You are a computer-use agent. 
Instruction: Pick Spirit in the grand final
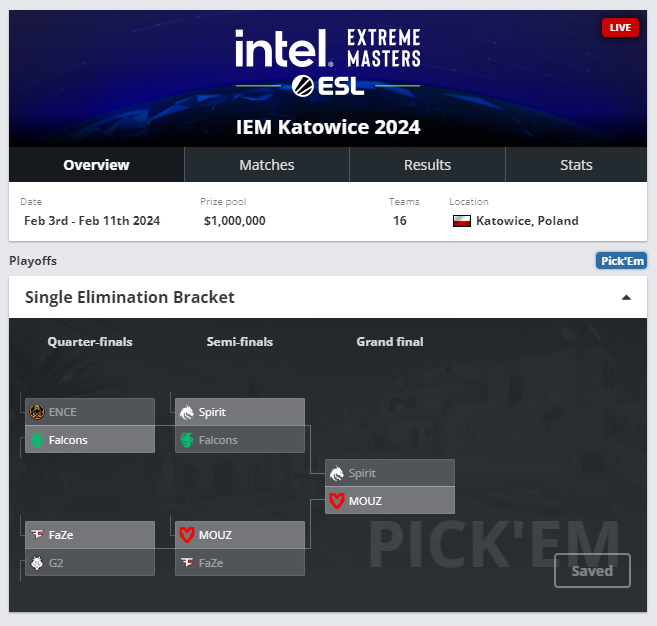click(390, 473)
